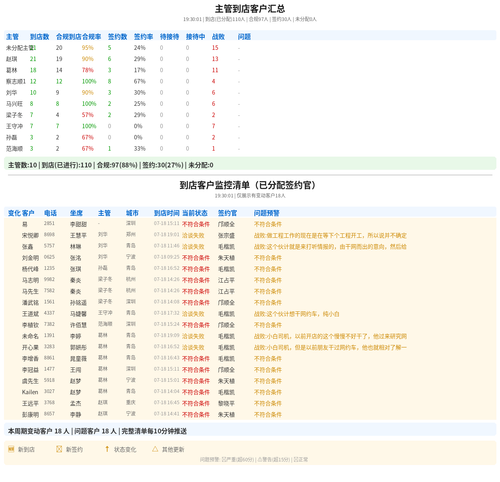Click the 当前状态 column header

pos(195,213)
